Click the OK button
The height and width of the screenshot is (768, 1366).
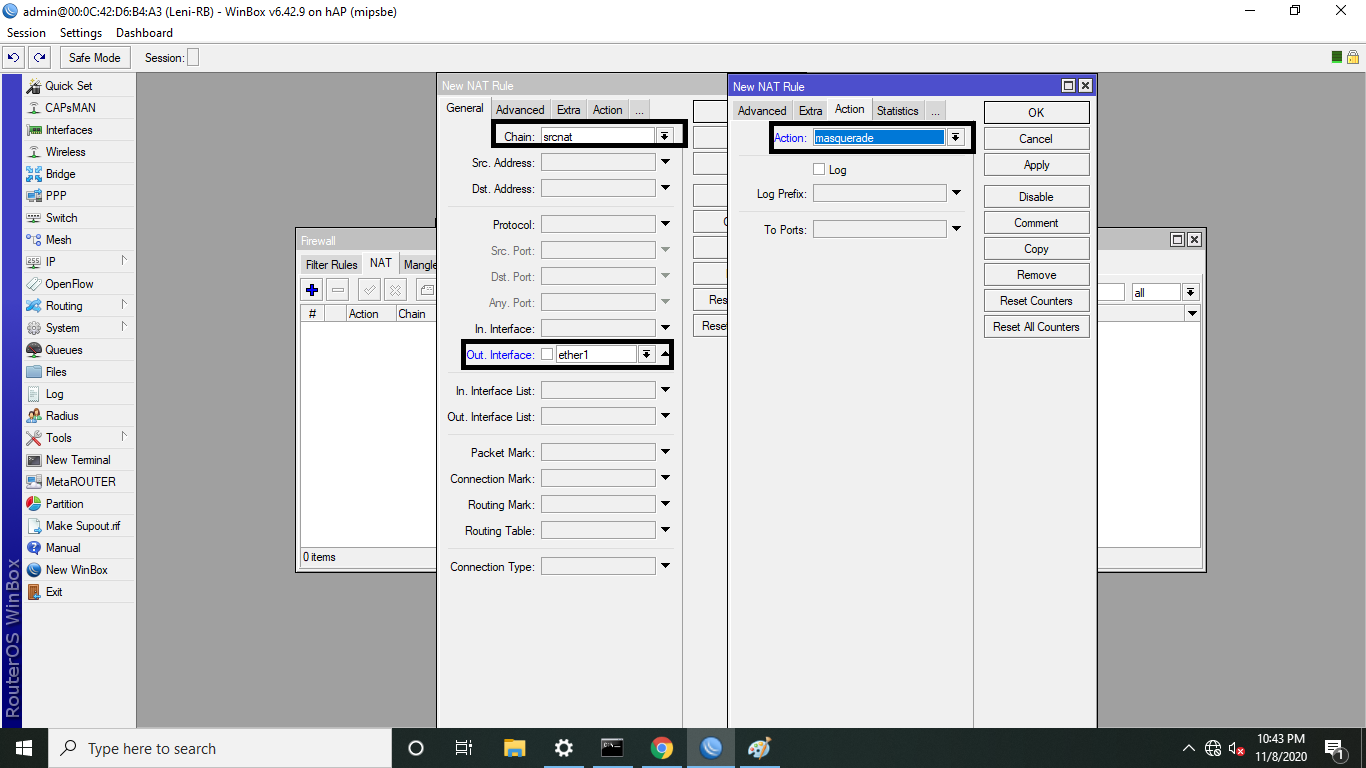(x=1036, y=113)
